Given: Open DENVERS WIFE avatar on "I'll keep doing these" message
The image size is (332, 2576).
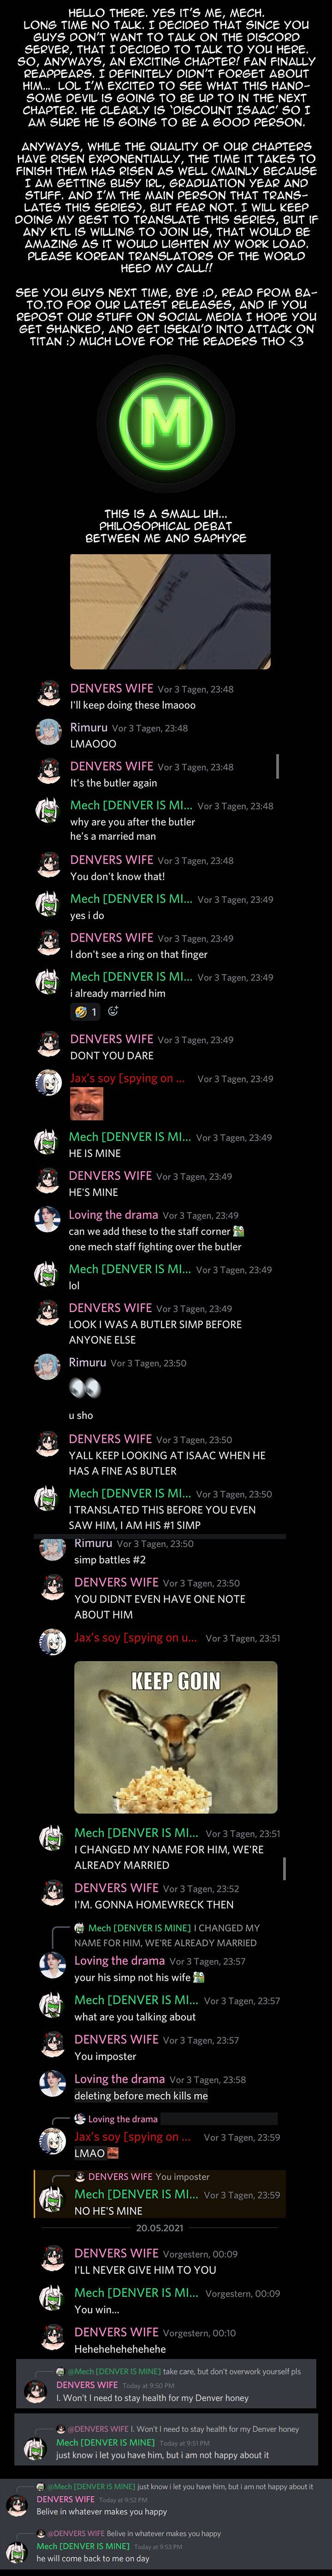Looking at the screenshot, I should click(x=48, y=695).
